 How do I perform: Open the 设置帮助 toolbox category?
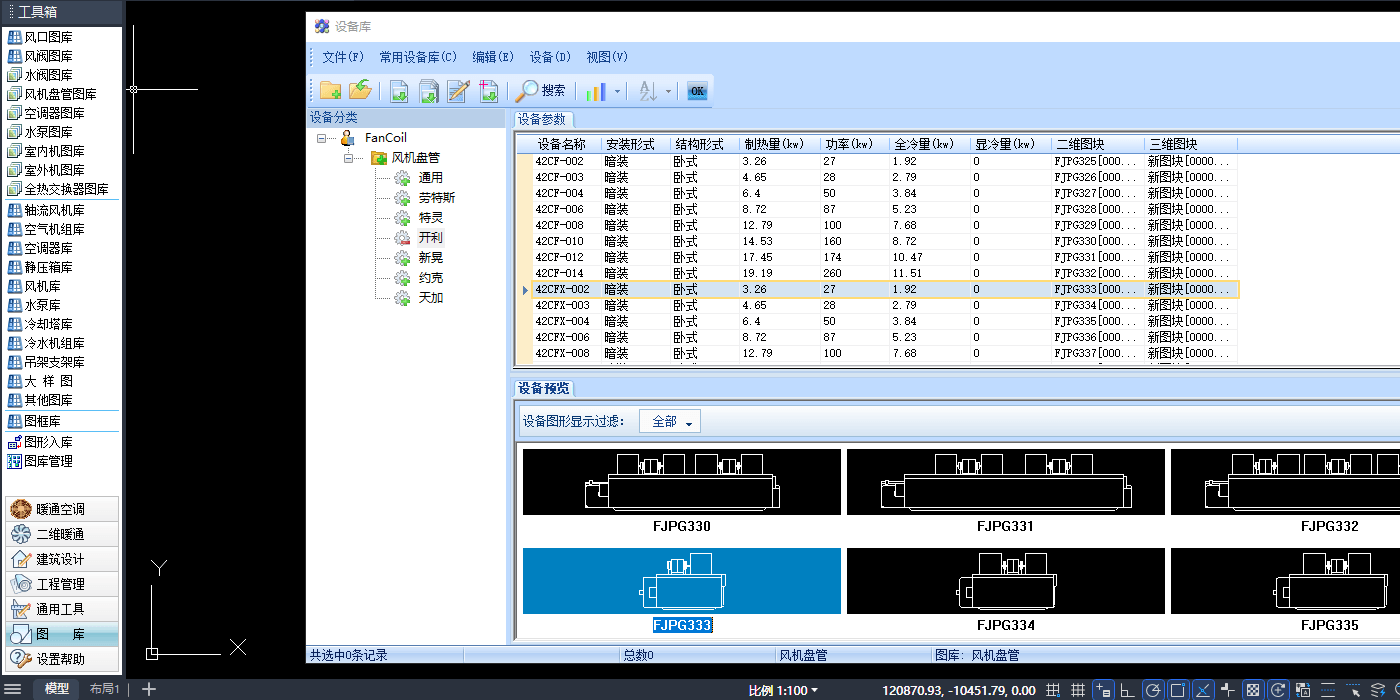61,659
